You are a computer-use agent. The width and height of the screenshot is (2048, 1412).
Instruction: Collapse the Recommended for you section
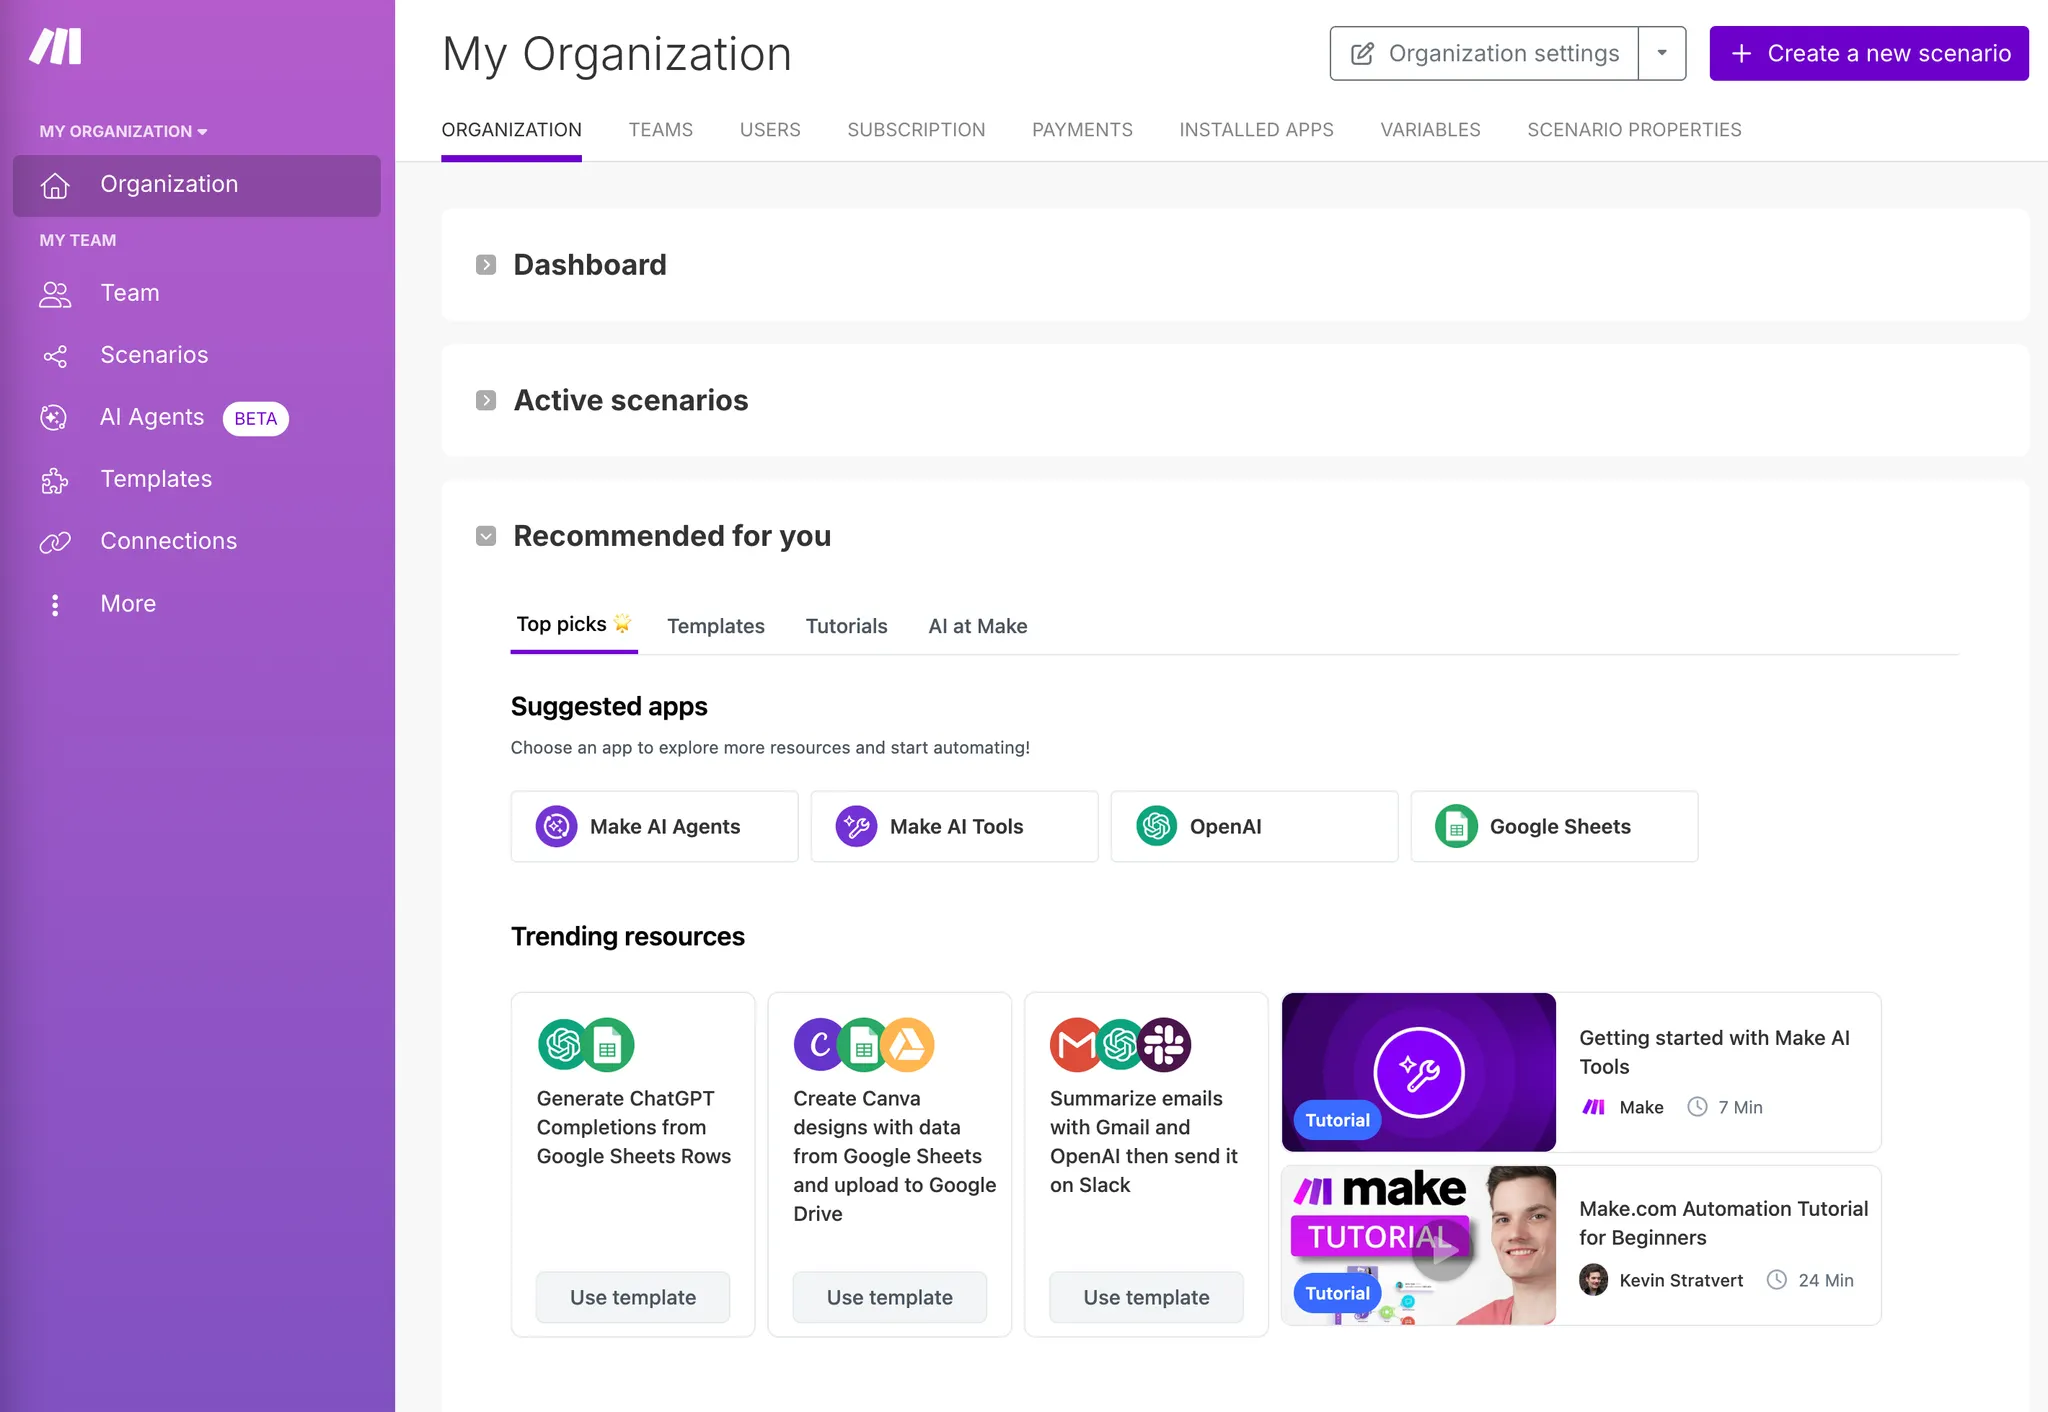tap(486, 536)
